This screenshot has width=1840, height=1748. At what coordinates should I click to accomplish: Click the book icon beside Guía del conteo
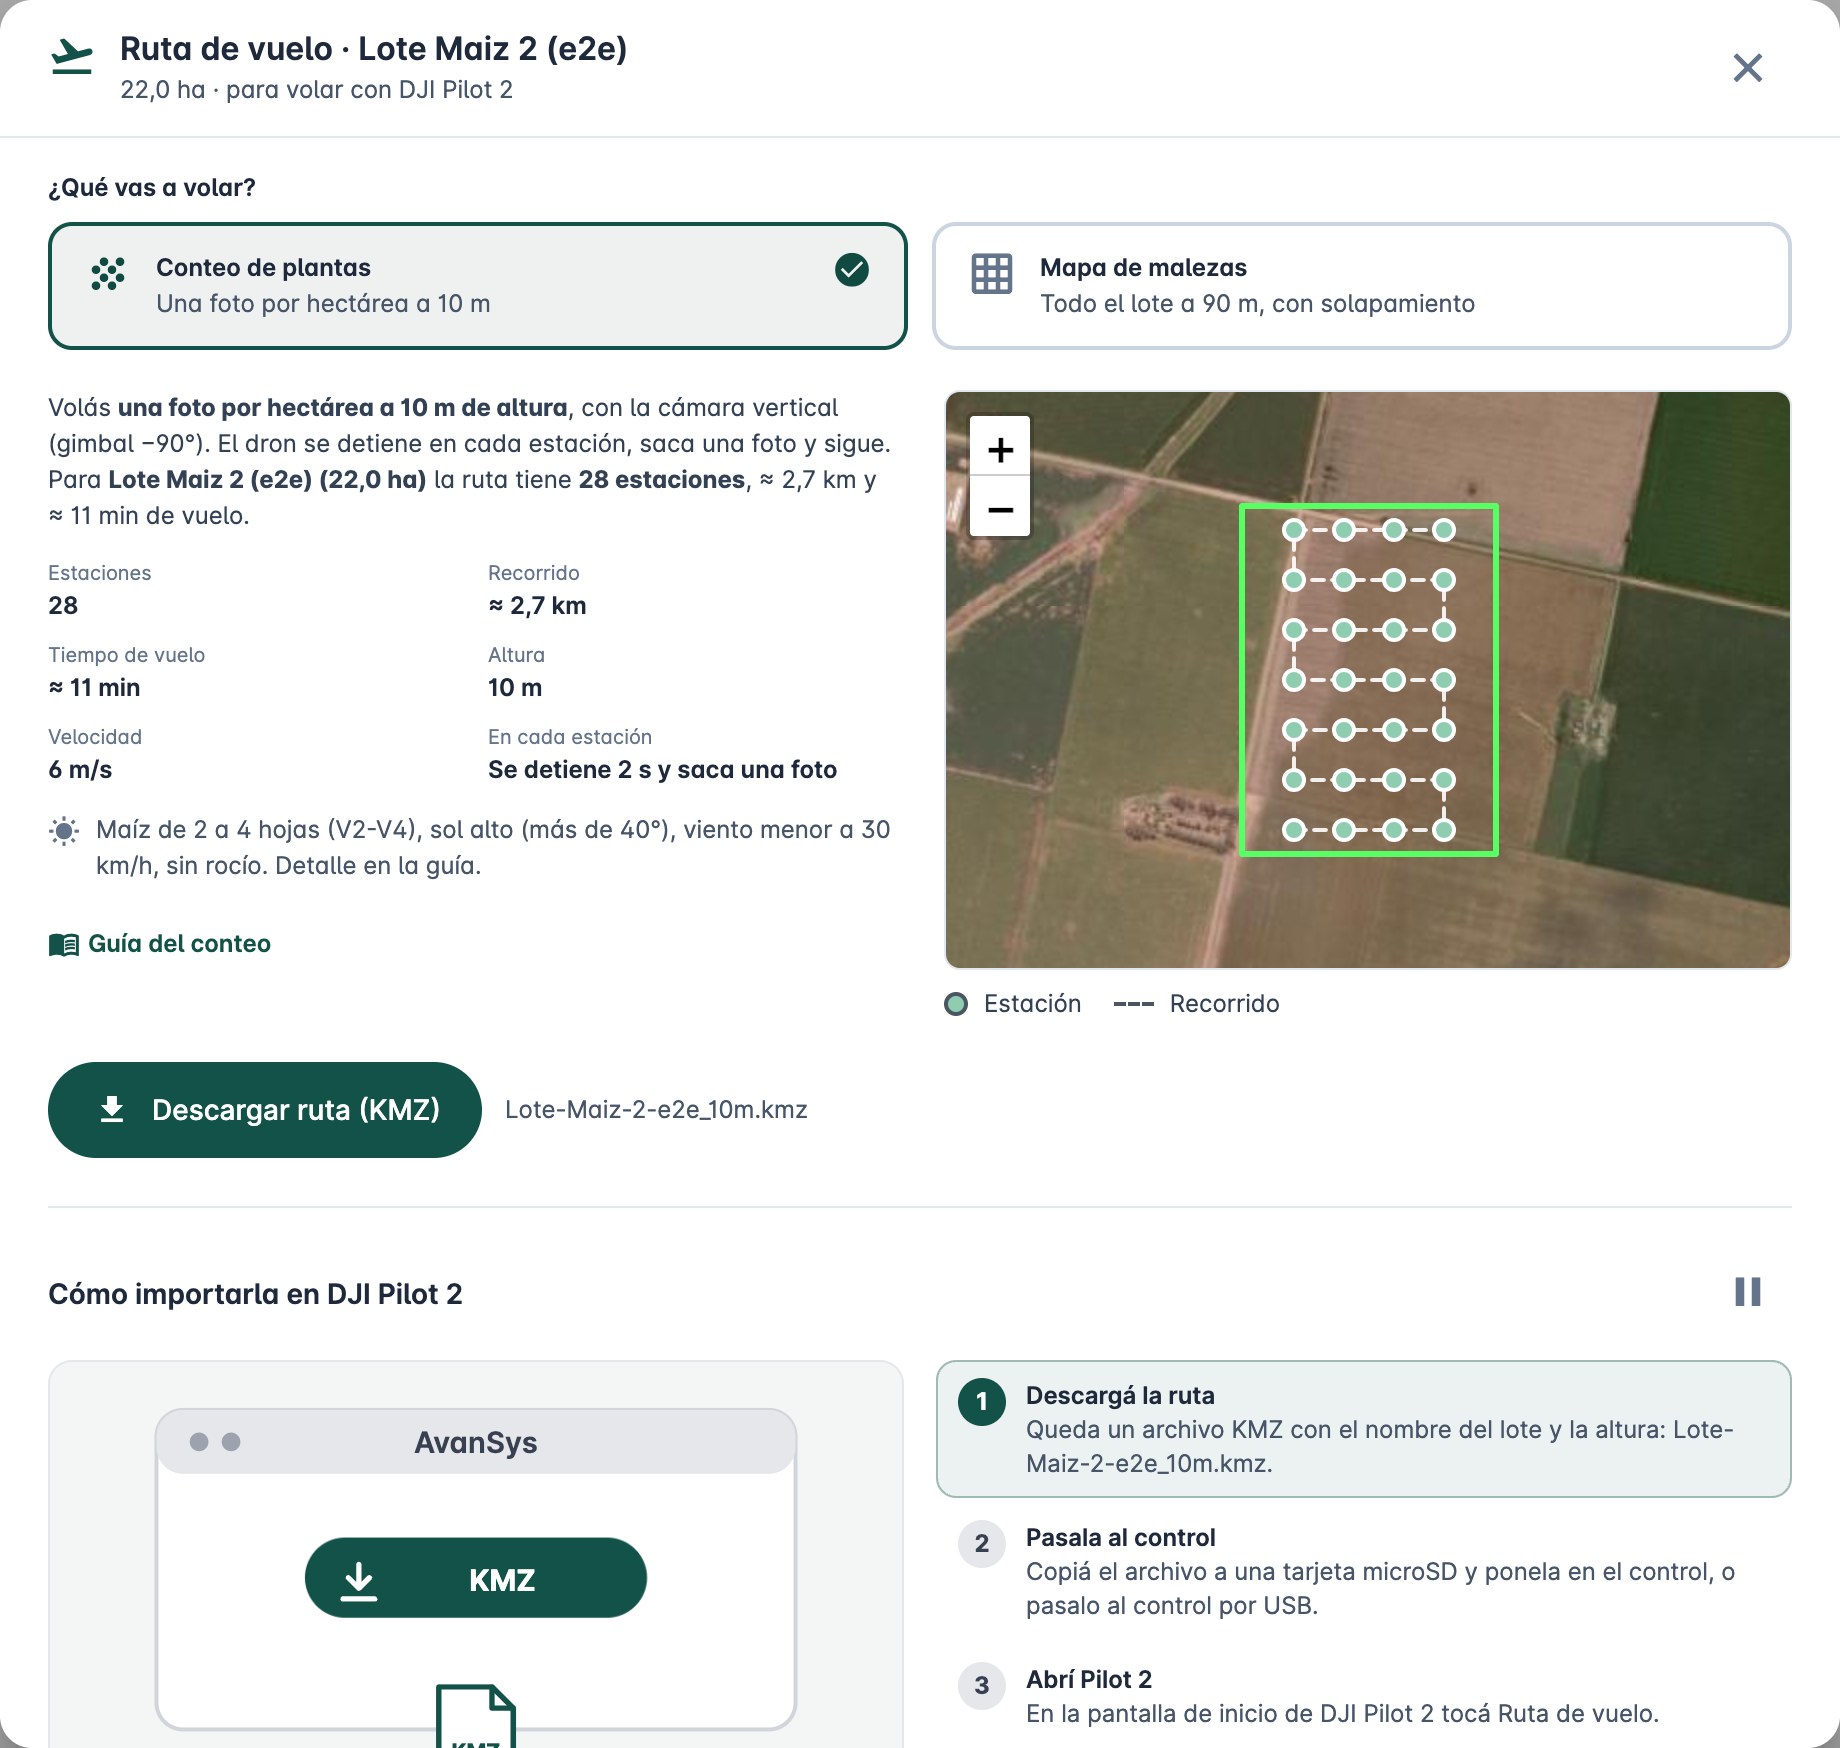point(64,944)
